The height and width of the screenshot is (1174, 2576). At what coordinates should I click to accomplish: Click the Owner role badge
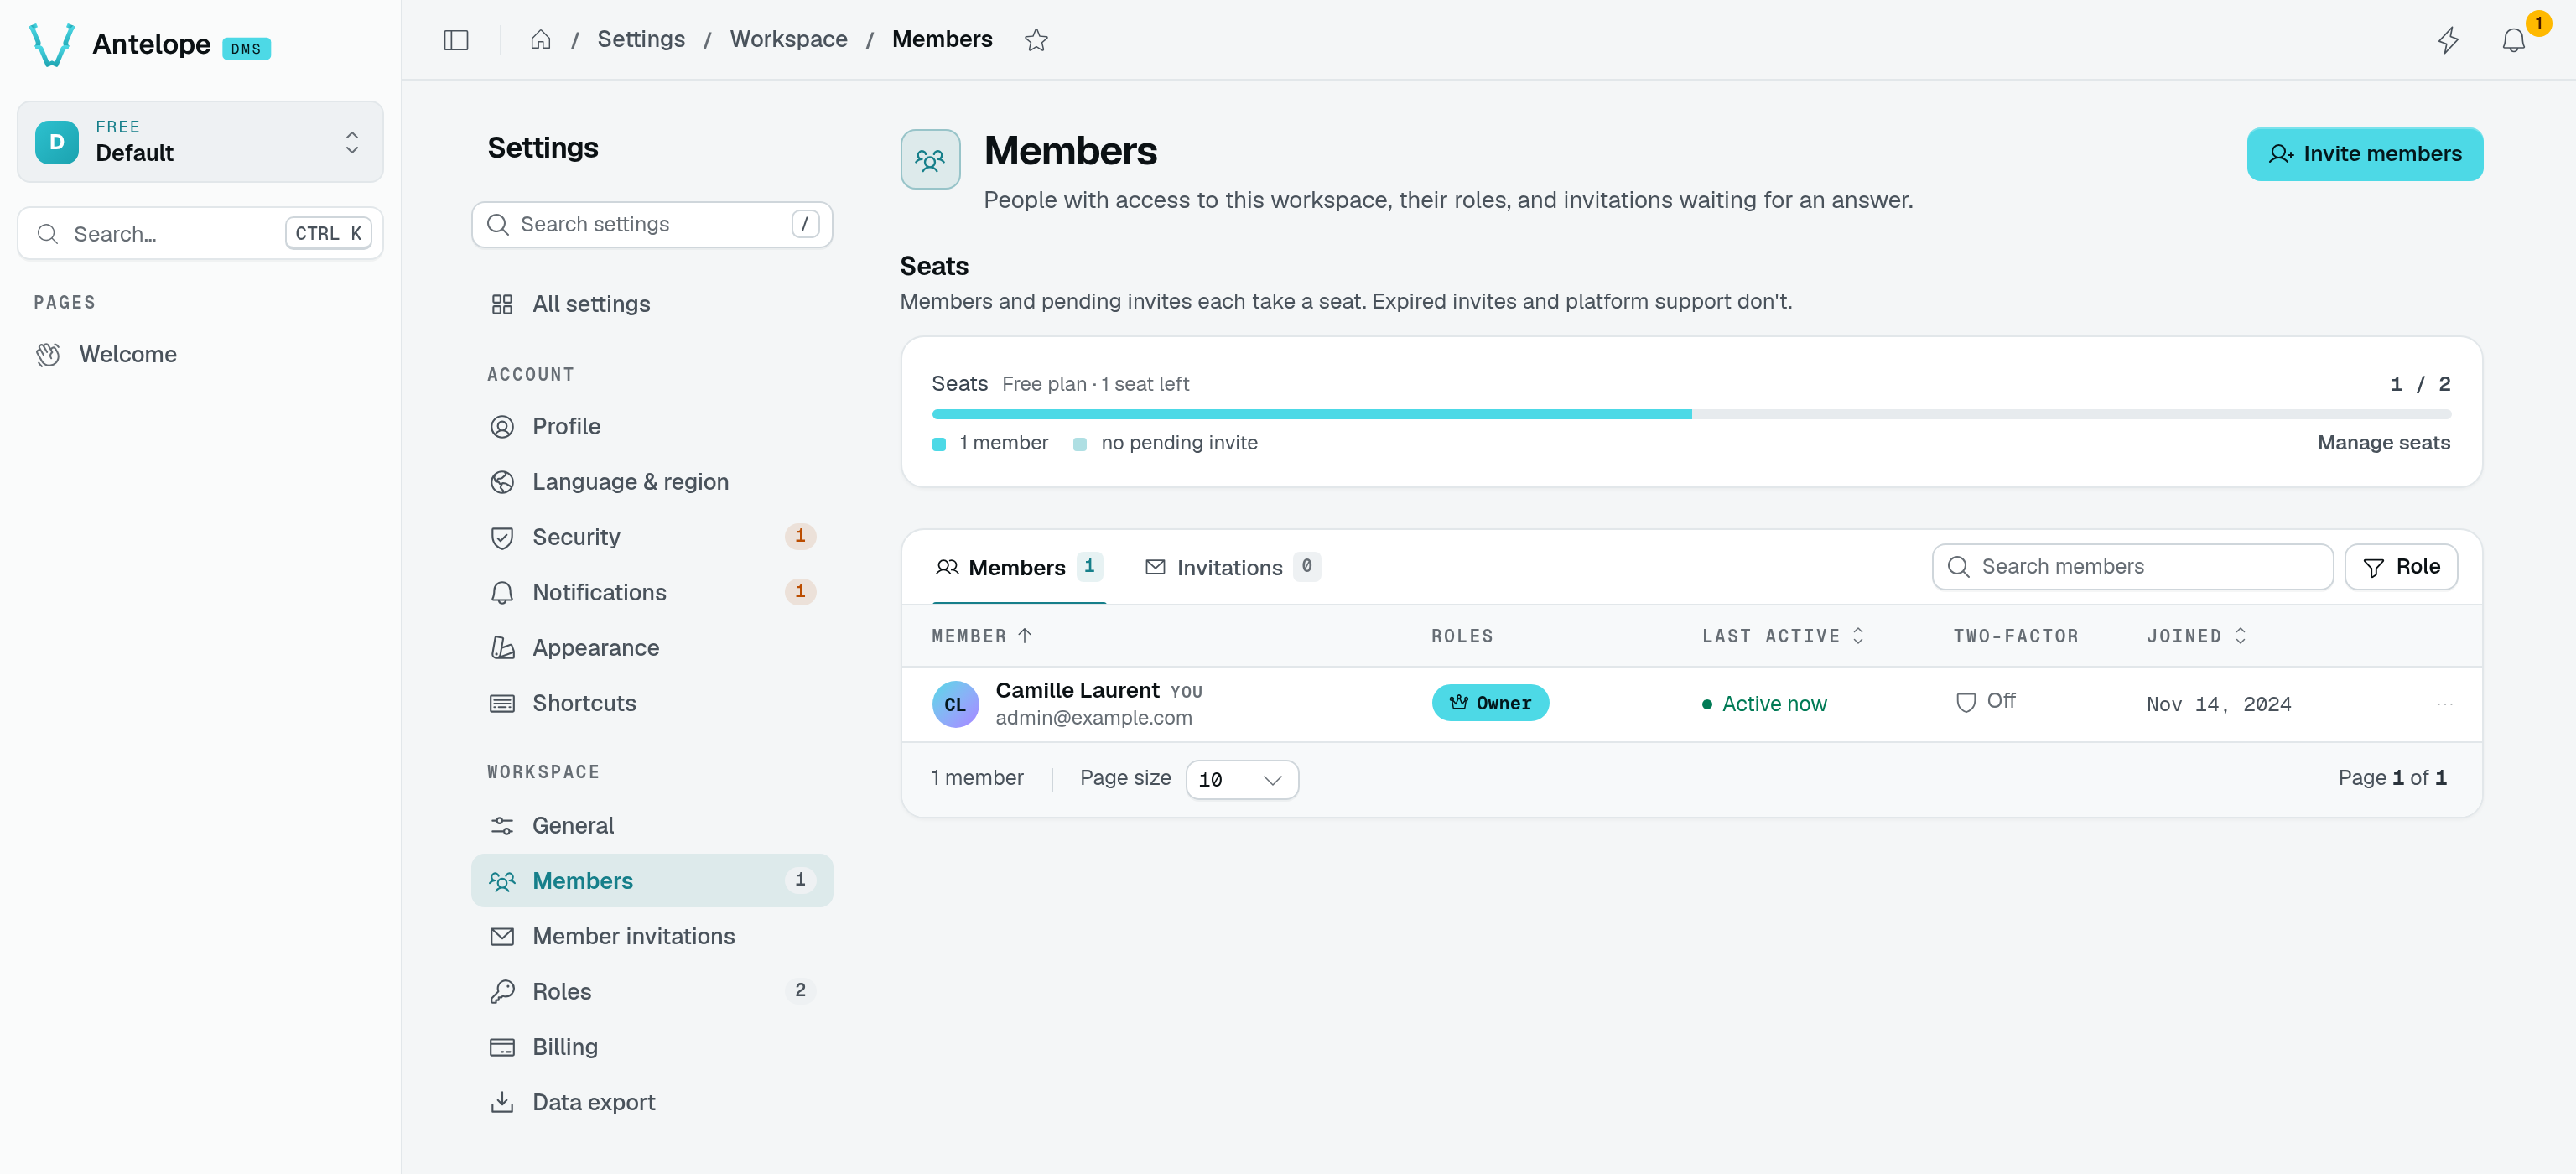coord(1490,703)
